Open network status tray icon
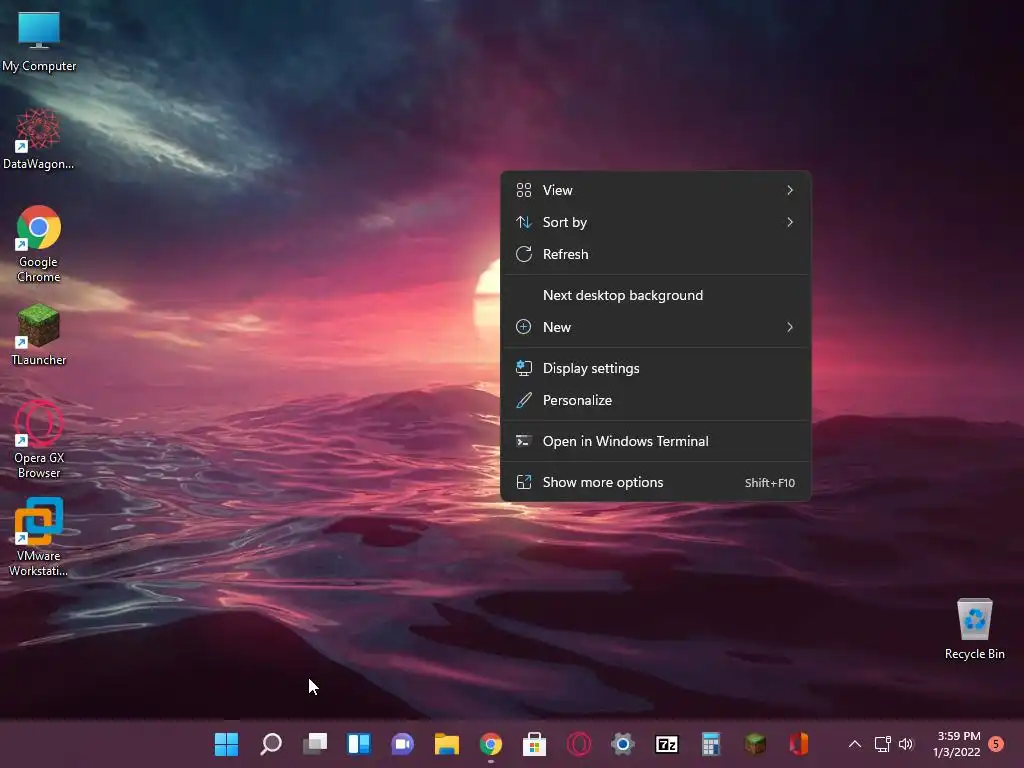 [882, 744]
